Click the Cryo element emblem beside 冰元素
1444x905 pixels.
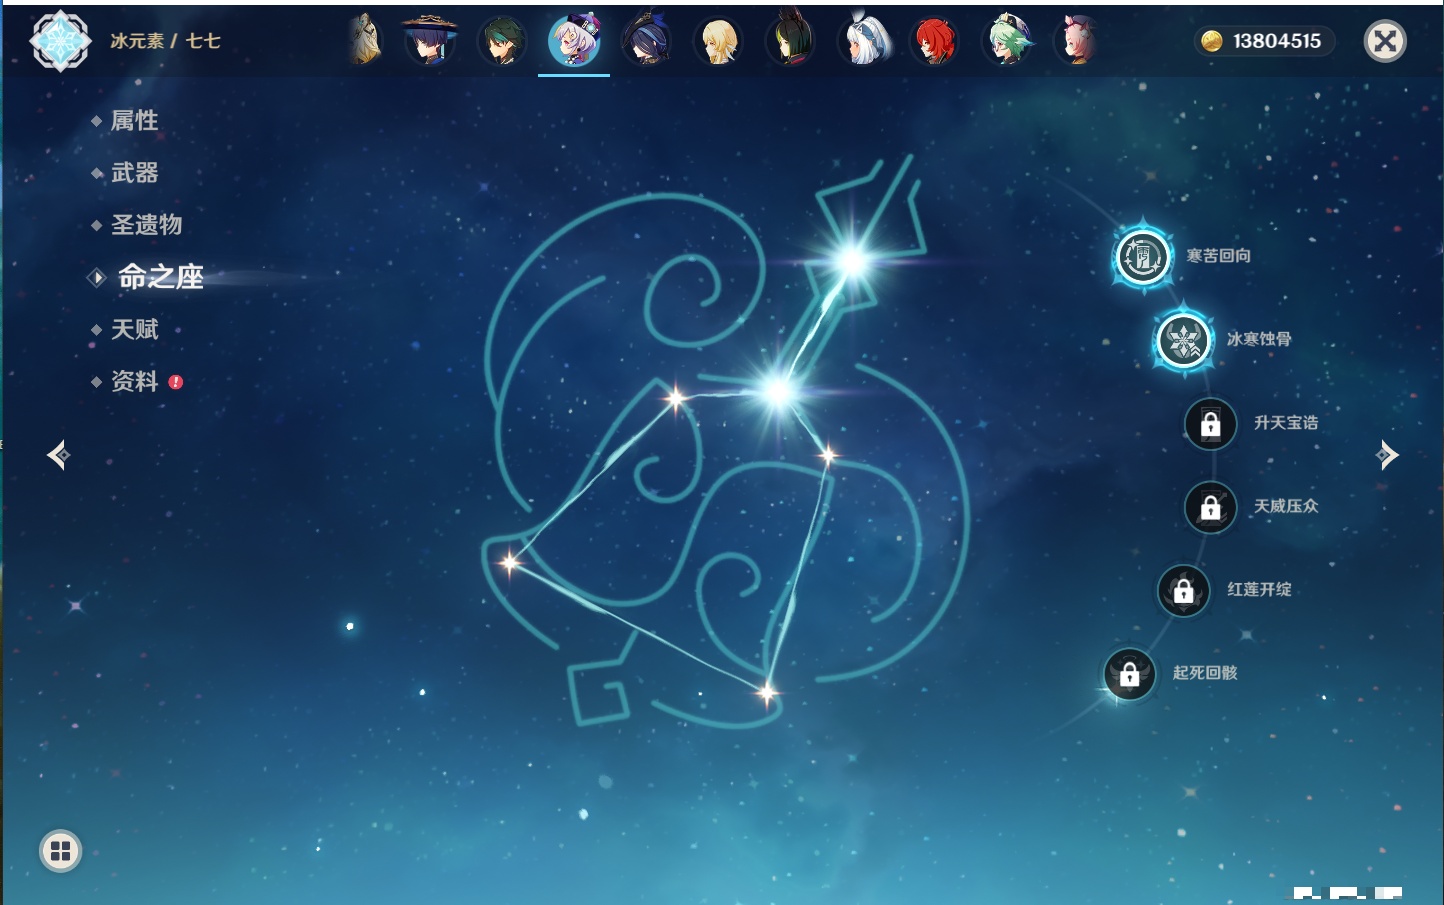pos(60,41)
